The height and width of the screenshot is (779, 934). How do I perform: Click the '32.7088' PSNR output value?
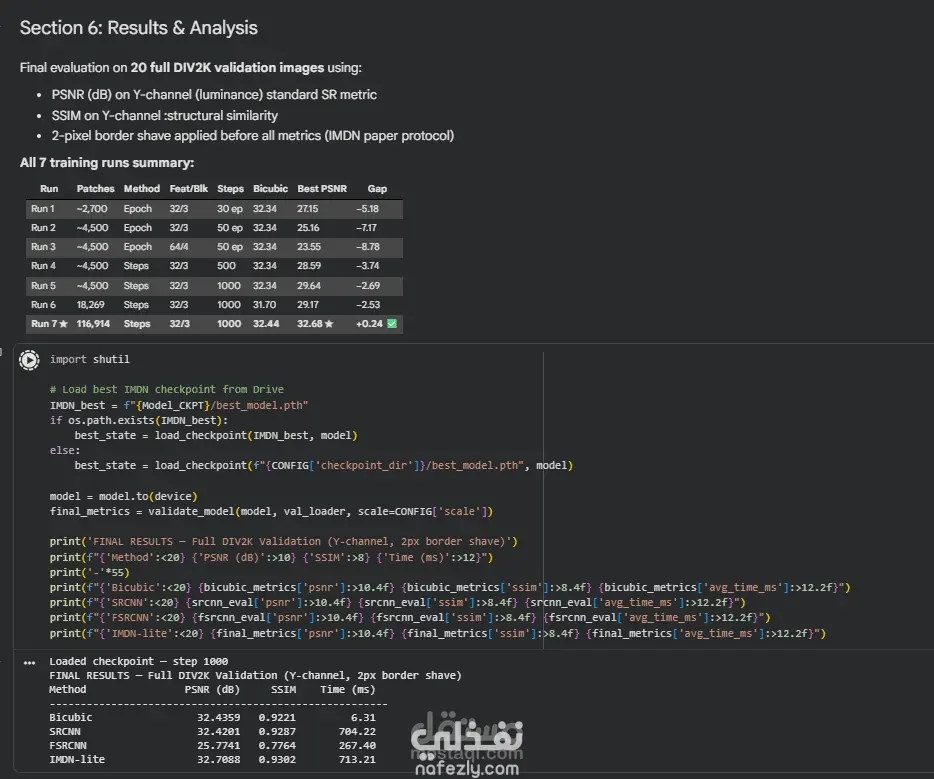(219, 759)
